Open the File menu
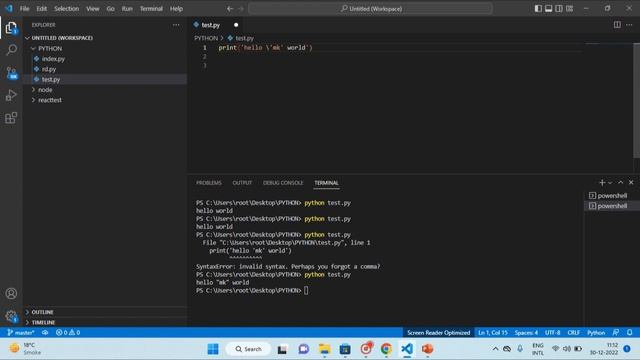The height and width of the screenshot is (360, 640). coord(24,9)
